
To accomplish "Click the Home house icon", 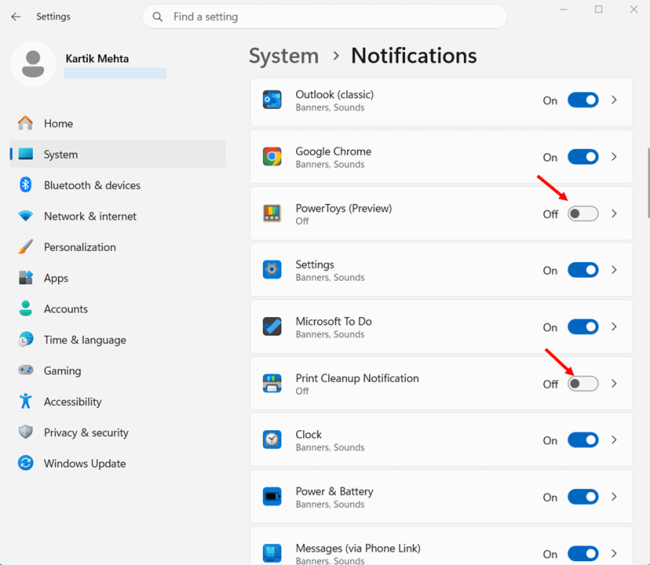I will pyautogui.click(x=25, y=123).
